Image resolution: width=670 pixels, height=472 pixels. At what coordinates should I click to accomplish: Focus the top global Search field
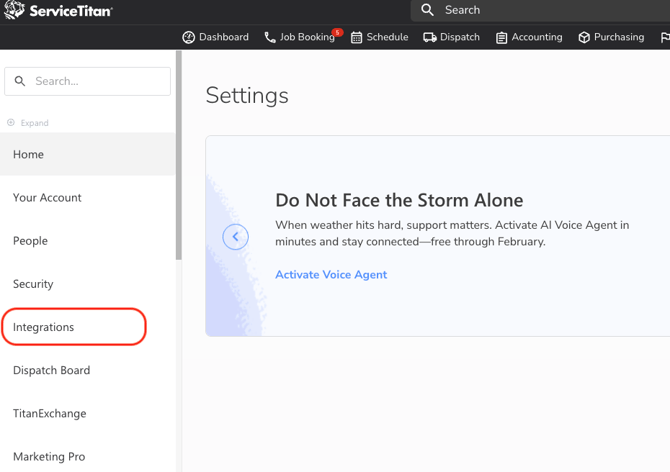tap(540, 10)
